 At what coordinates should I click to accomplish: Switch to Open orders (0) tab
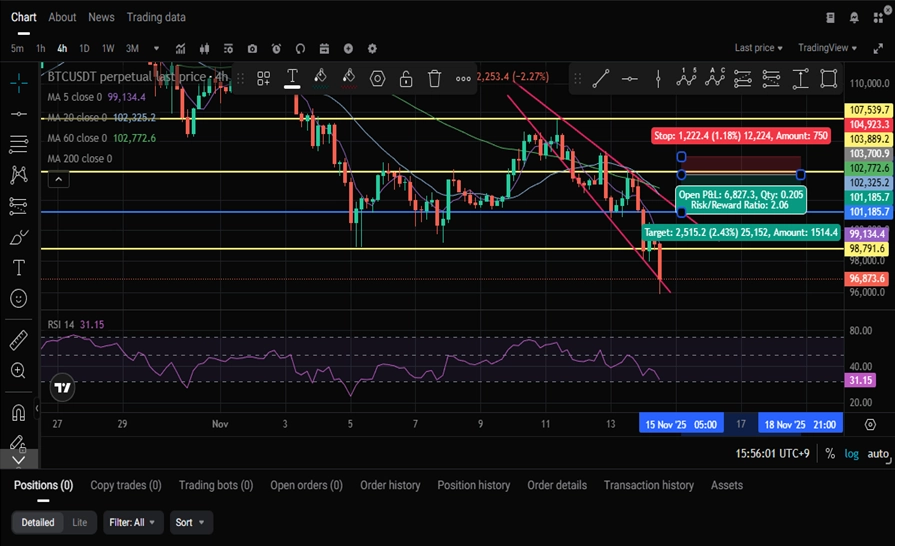click(x=307, y=485)
